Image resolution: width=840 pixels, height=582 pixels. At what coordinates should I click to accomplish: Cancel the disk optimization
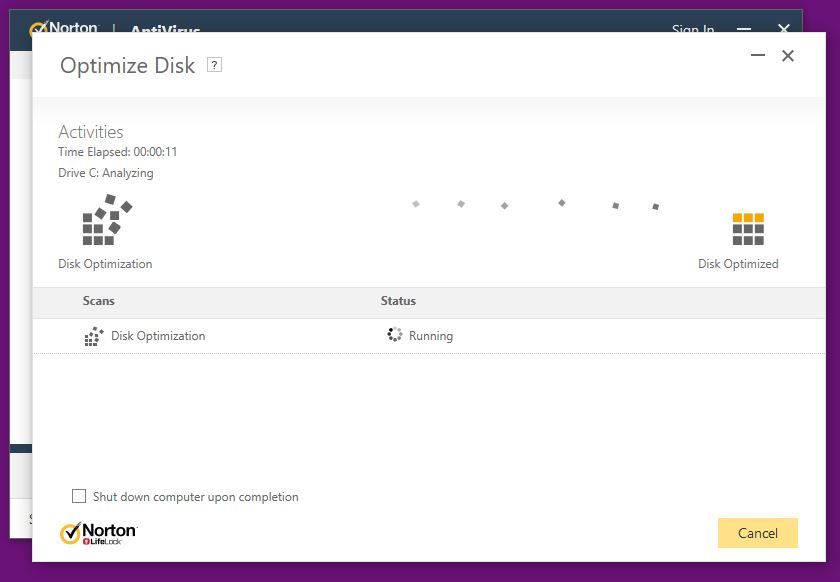click(758, 533)
